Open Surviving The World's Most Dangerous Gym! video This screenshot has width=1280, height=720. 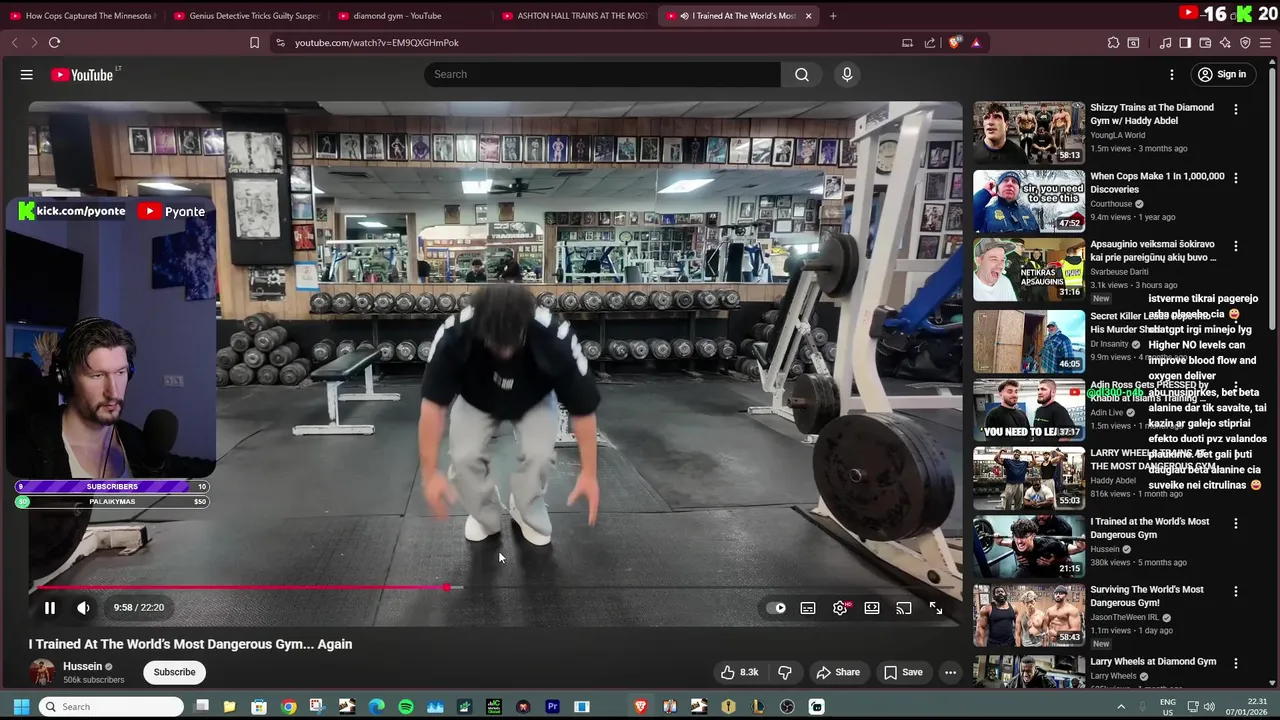click(x=1029, y=615)
